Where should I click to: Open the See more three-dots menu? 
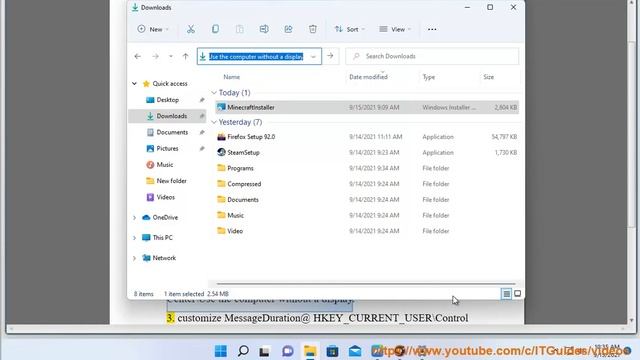tap(432, 29)
